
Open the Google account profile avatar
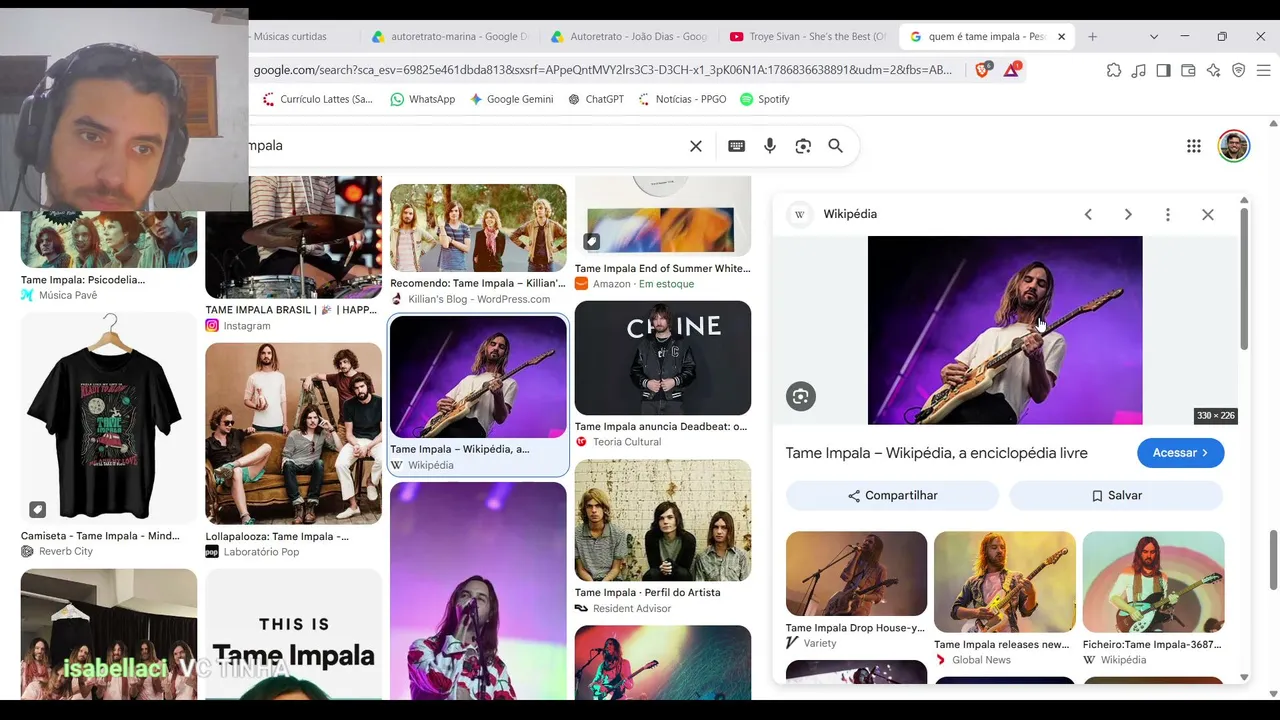tap(1234, 146)
